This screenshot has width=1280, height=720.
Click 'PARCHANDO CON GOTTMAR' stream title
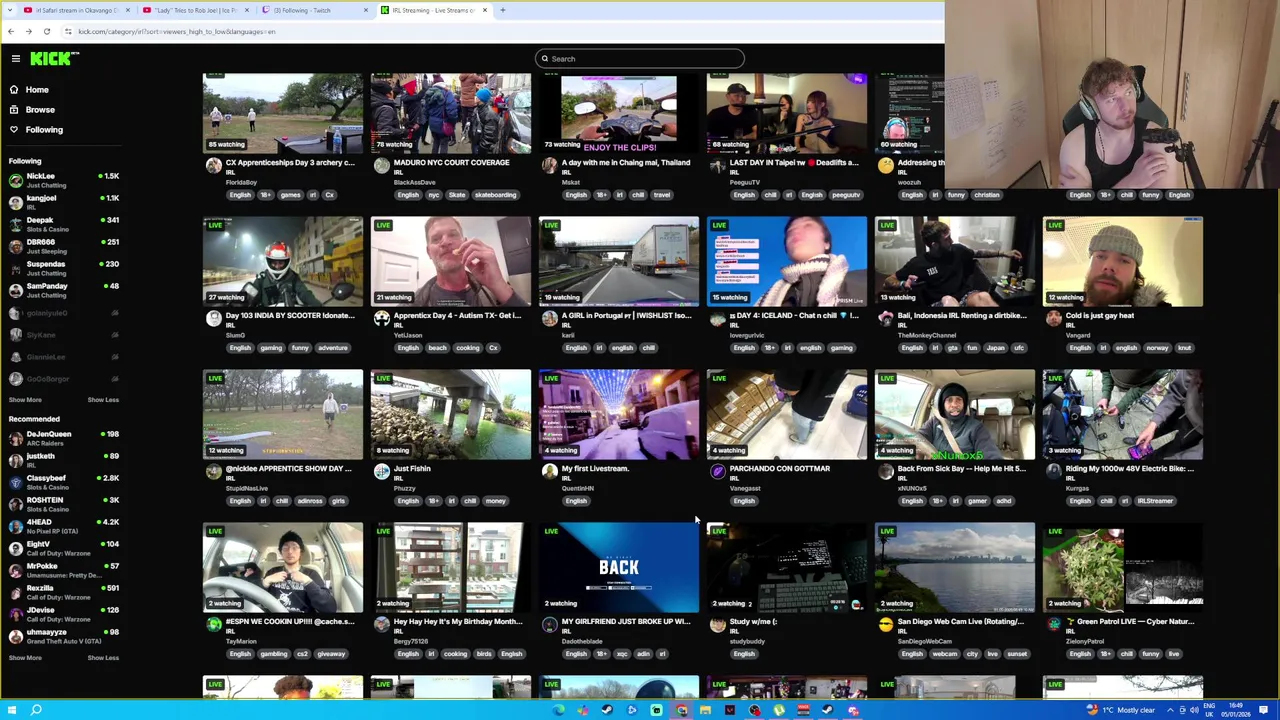[x=780, y=469]
